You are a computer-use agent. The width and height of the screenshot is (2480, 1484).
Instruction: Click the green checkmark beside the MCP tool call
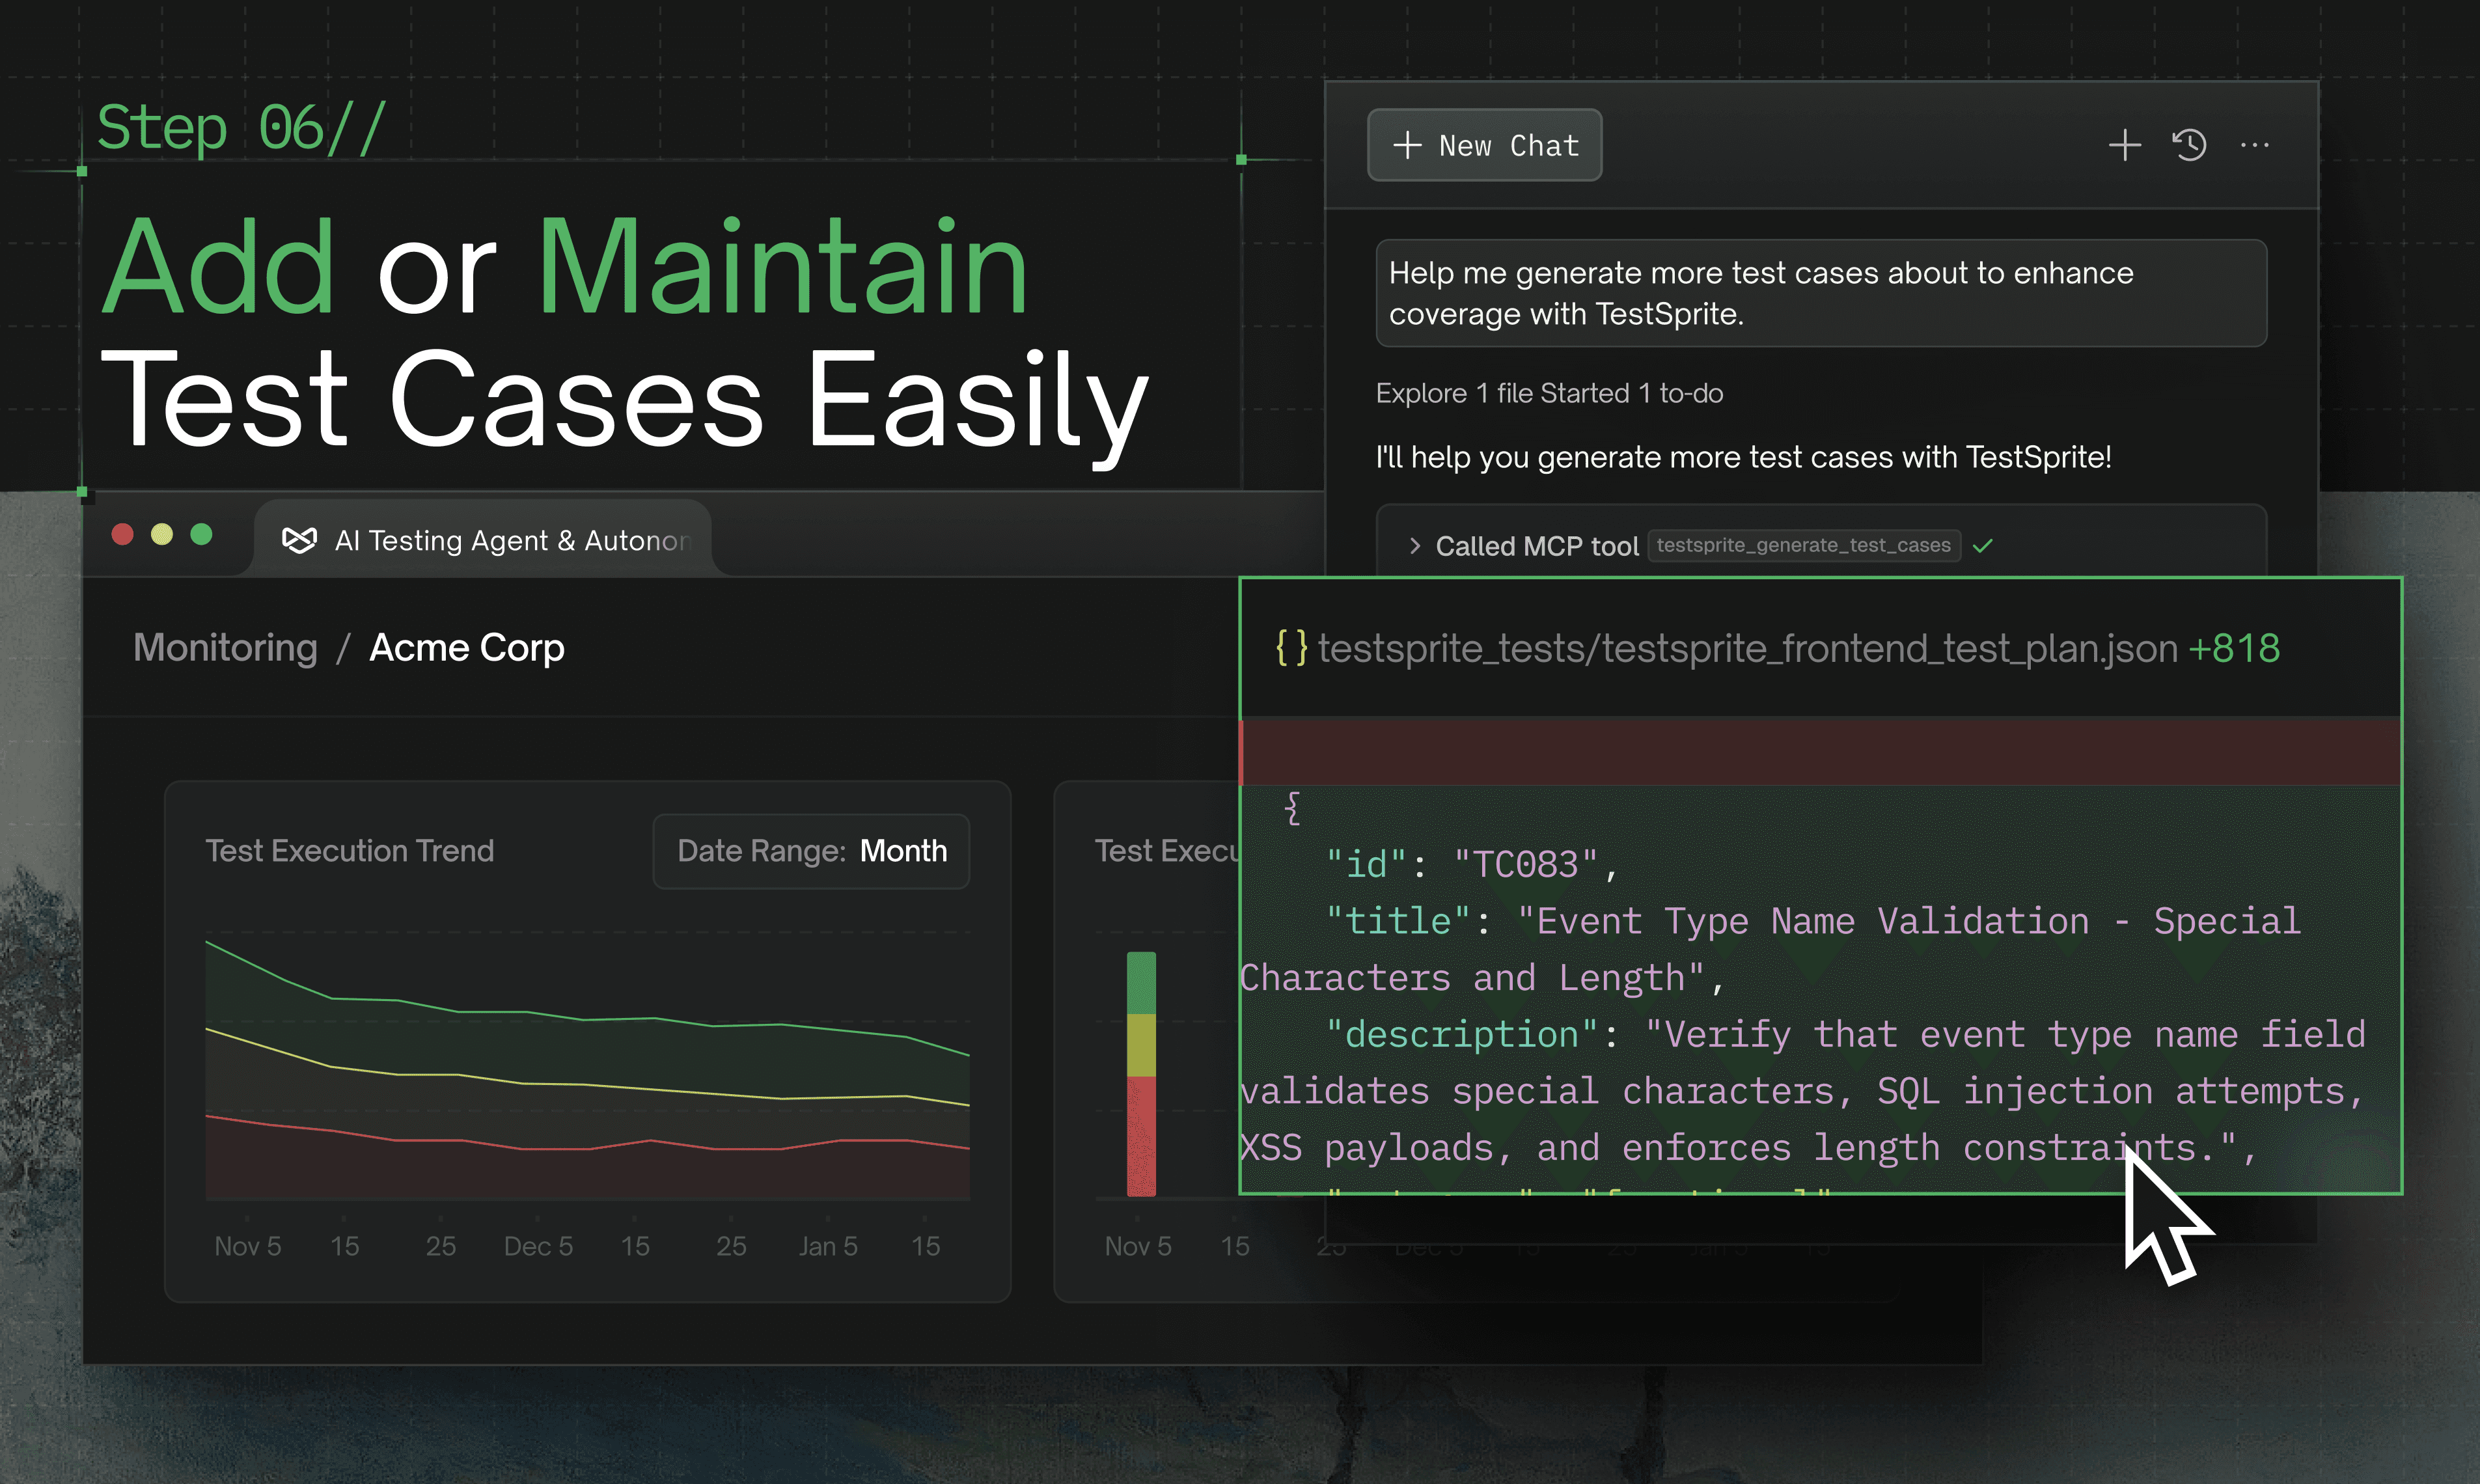point(1984,546)
